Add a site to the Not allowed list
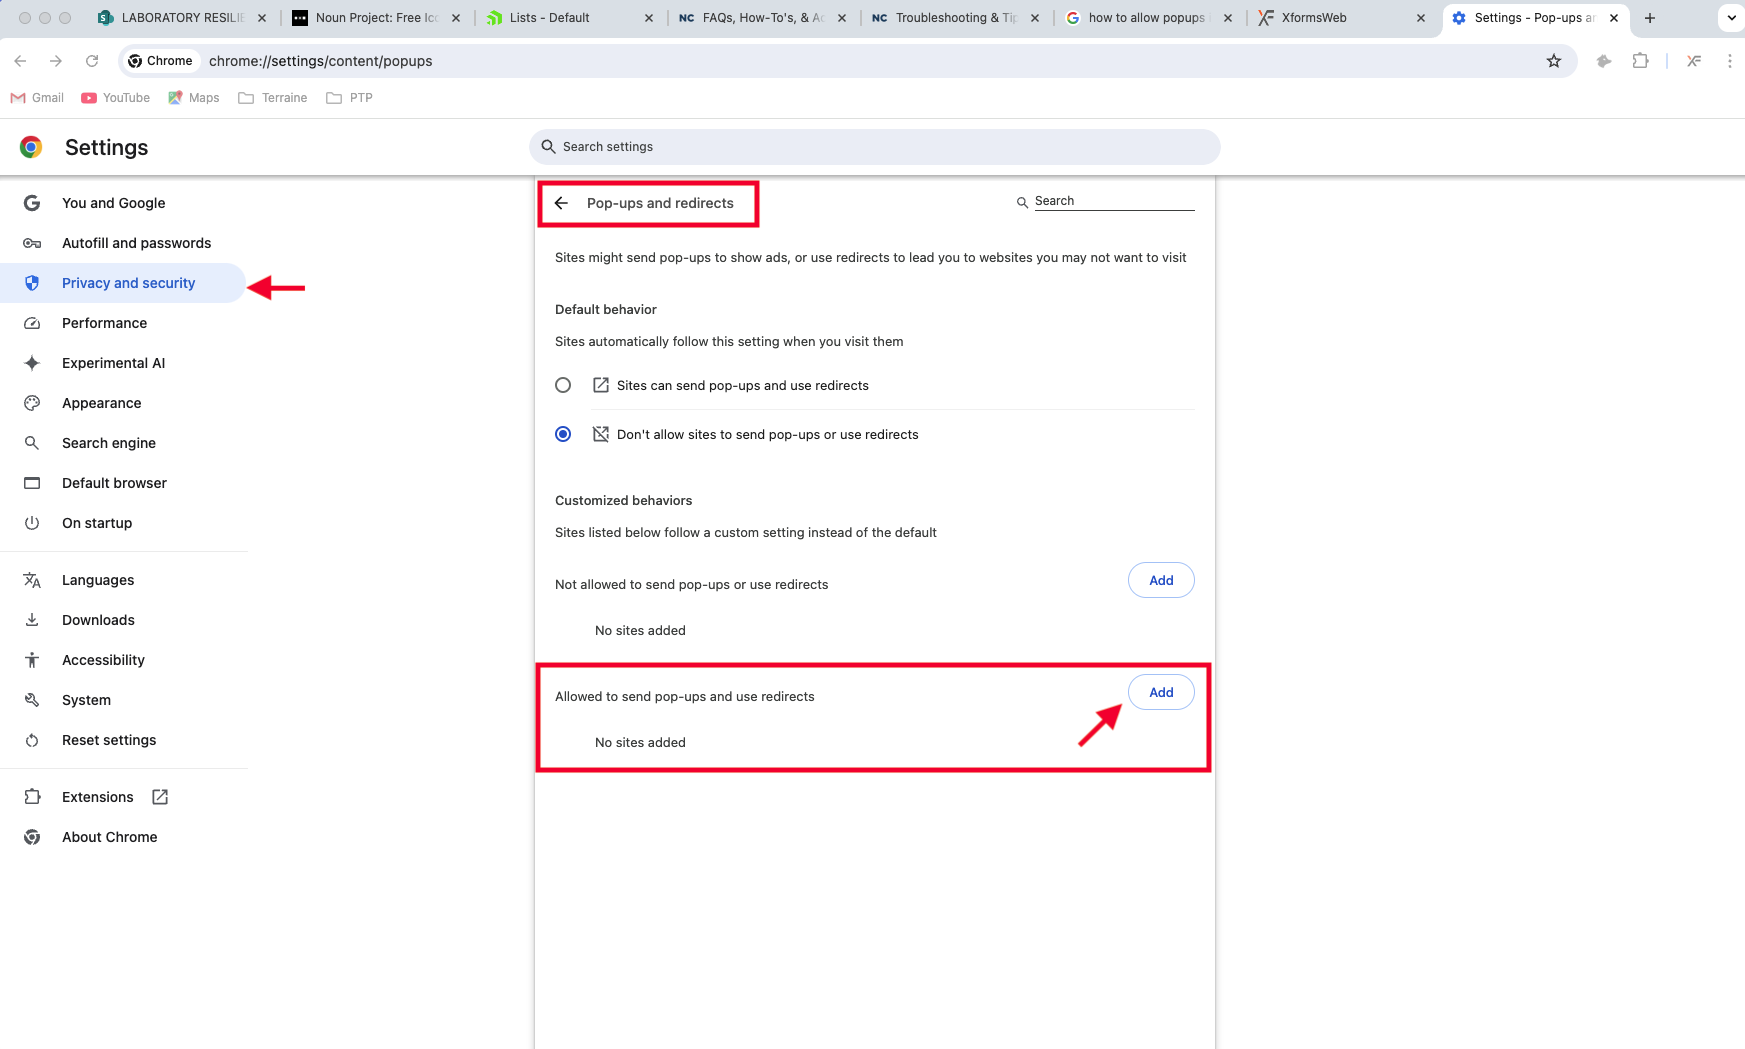The image size is (1745, 1049). [x=1160, y=581]
